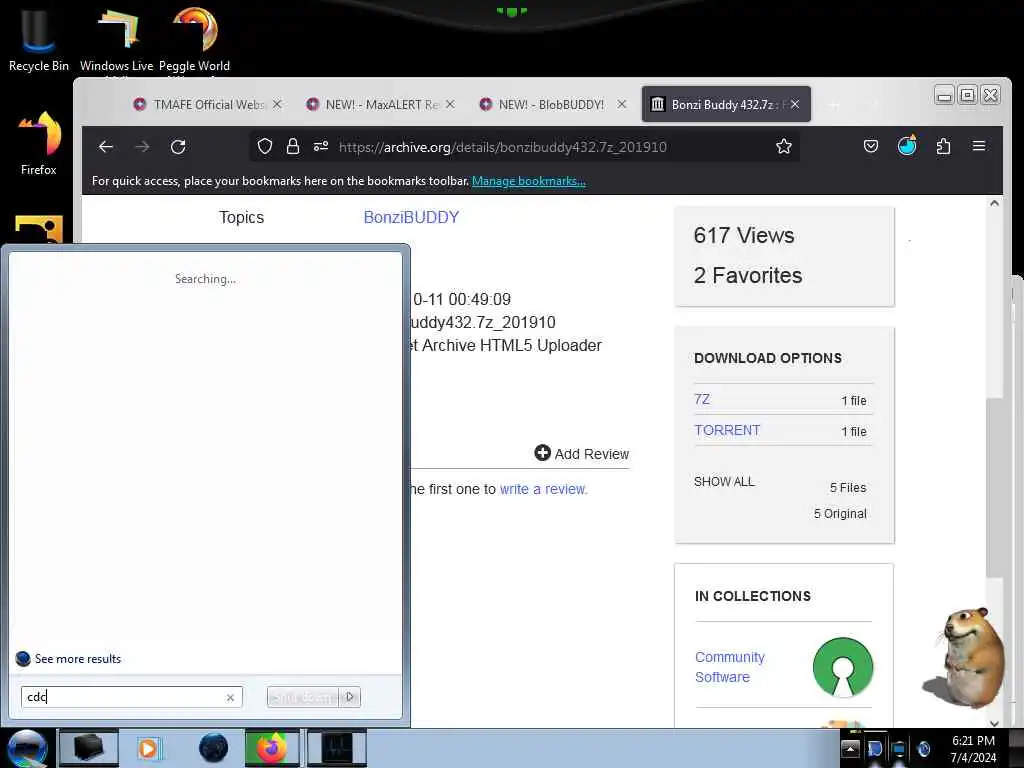Click the network tray icon

(899, 749)
